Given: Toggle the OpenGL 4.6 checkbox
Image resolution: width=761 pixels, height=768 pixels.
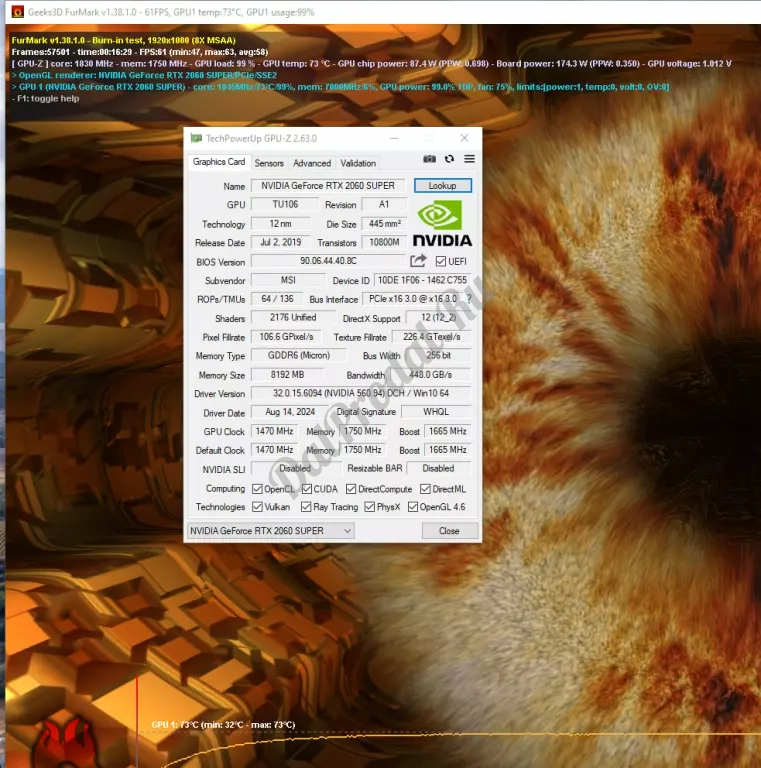Looking at the screenshot, I should pyautogui.click(x=413, y=507).
